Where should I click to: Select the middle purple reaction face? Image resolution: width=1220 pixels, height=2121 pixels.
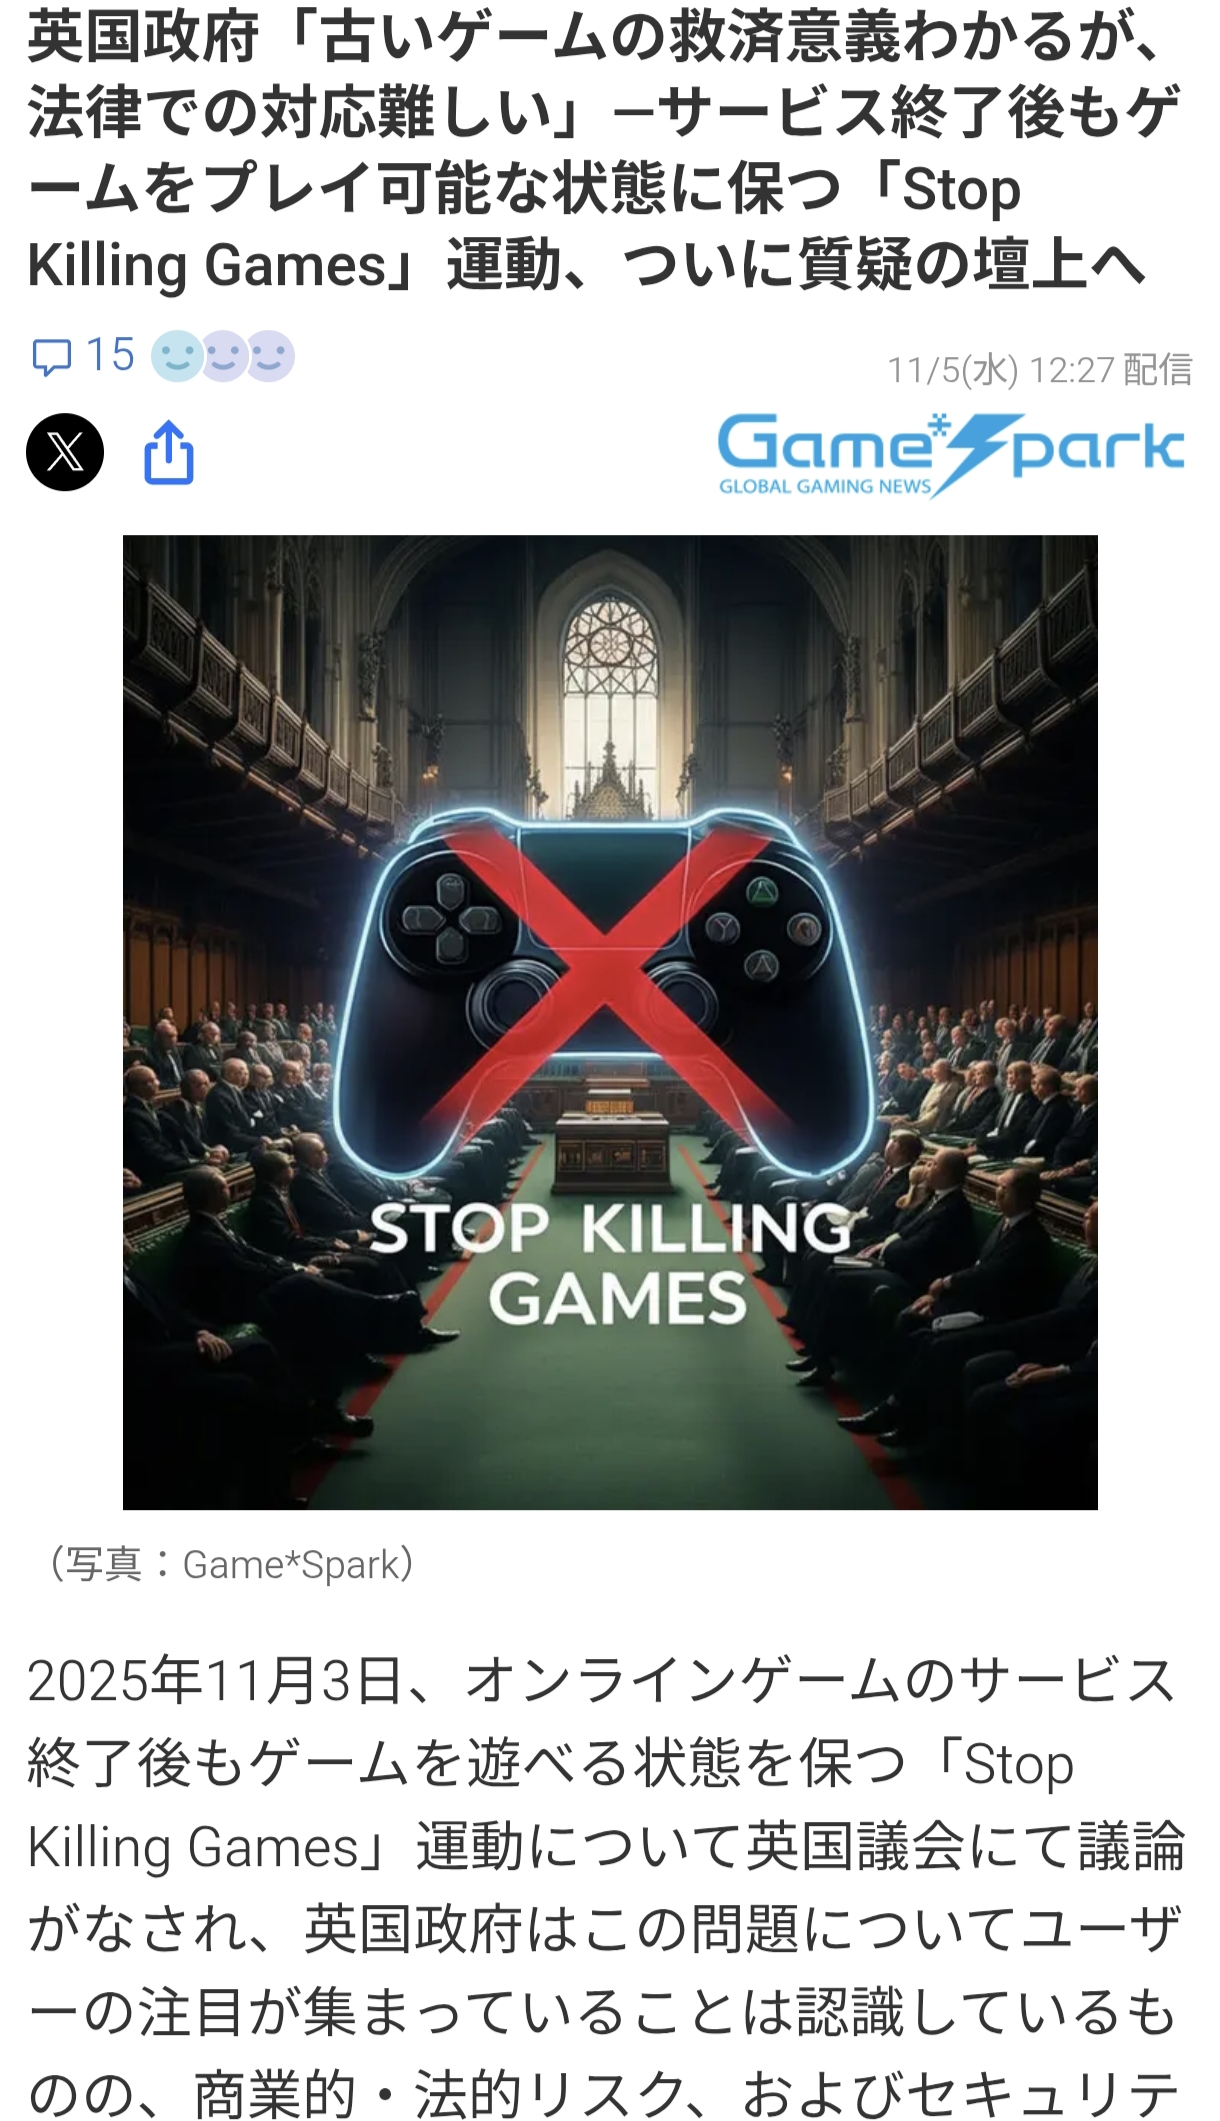tap(224, 356)
